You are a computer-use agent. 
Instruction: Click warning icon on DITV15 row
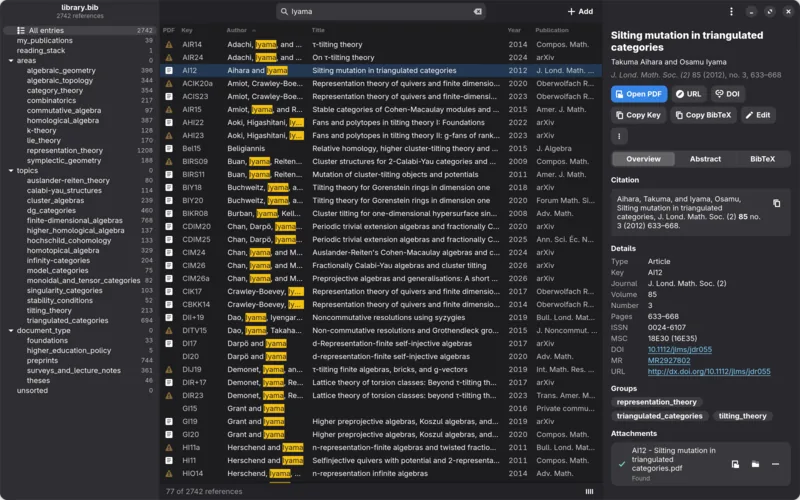tap(169, 330)
